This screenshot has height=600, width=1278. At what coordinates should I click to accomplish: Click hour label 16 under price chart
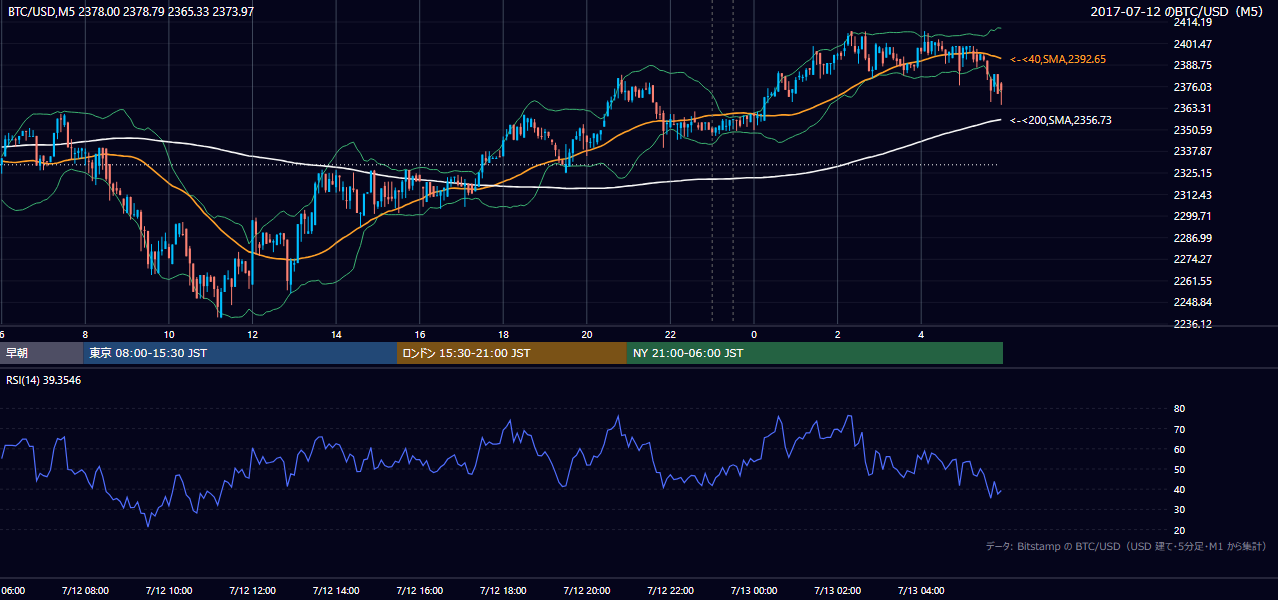pos(420,334)
